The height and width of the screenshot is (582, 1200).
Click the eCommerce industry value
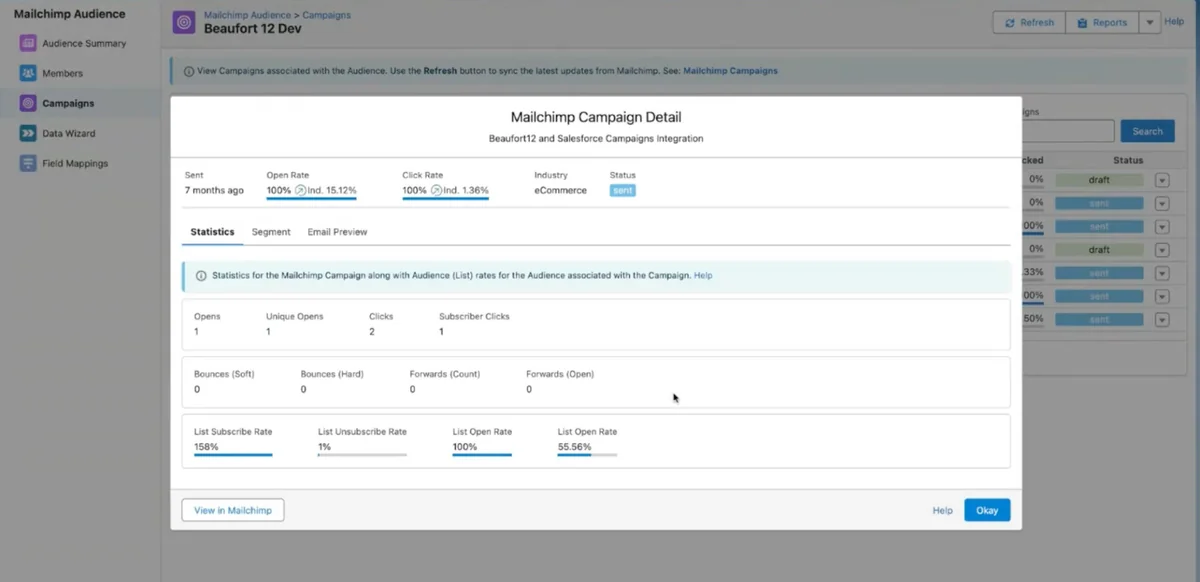(561, 190)
